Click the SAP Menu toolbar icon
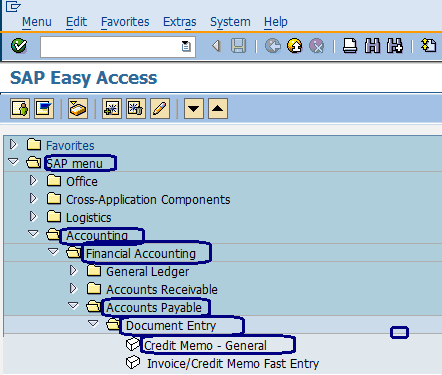 coord(44,108)
